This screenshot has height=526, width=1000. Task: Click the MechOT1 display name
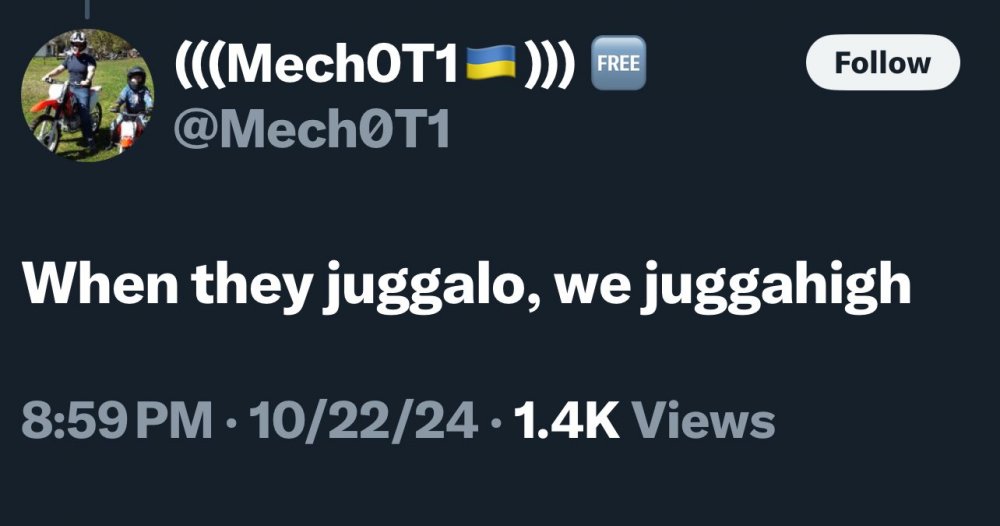[375, 62]
